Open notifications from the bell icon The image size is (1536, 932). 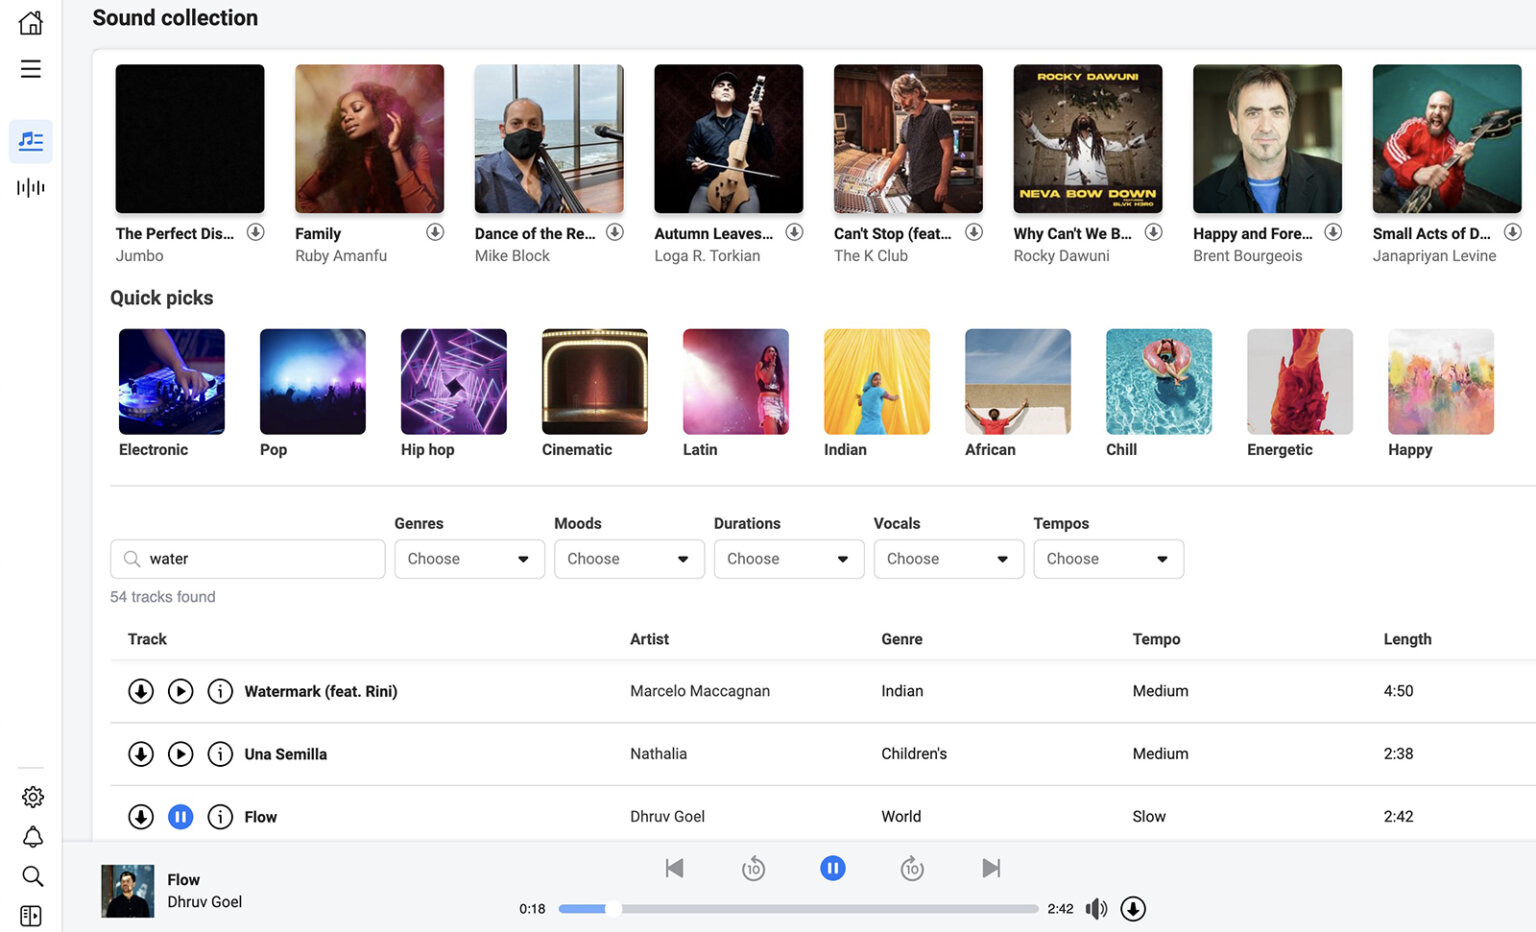(x=32, y=836)
